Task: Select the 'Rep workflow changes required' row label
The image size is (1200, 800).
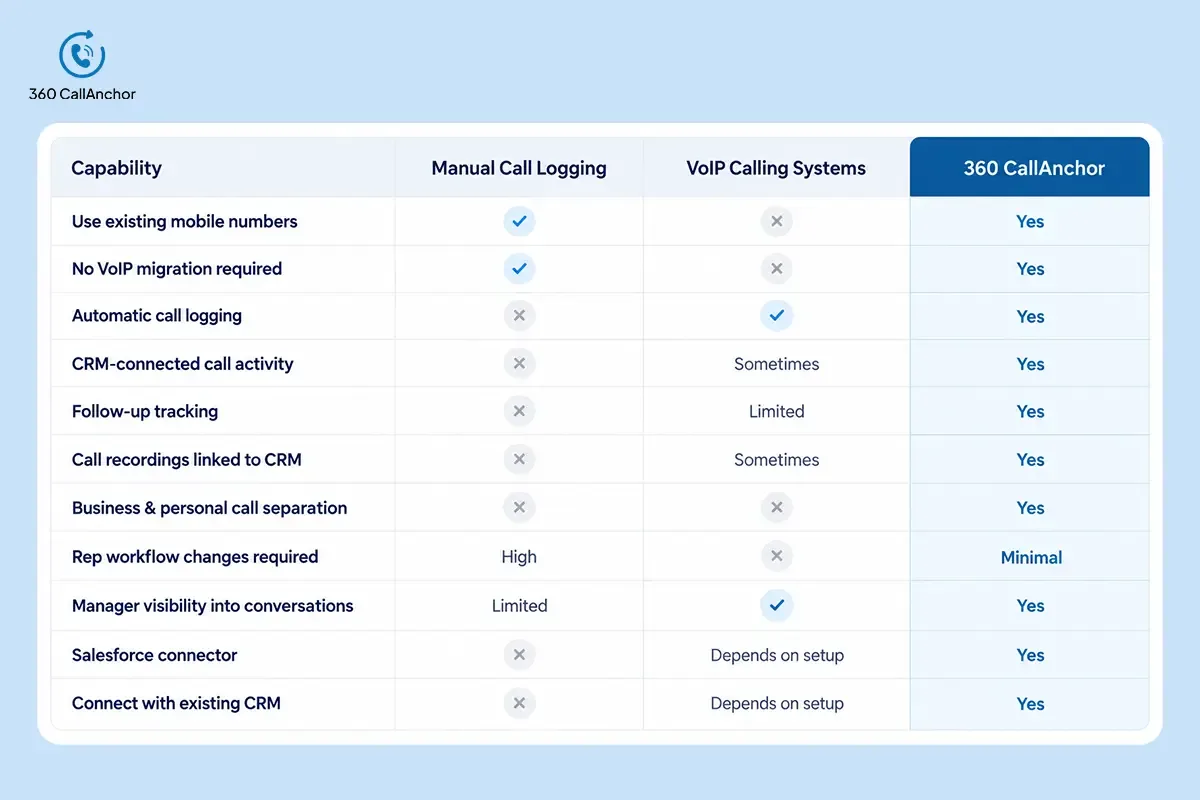Action: [x=195, y=557]
